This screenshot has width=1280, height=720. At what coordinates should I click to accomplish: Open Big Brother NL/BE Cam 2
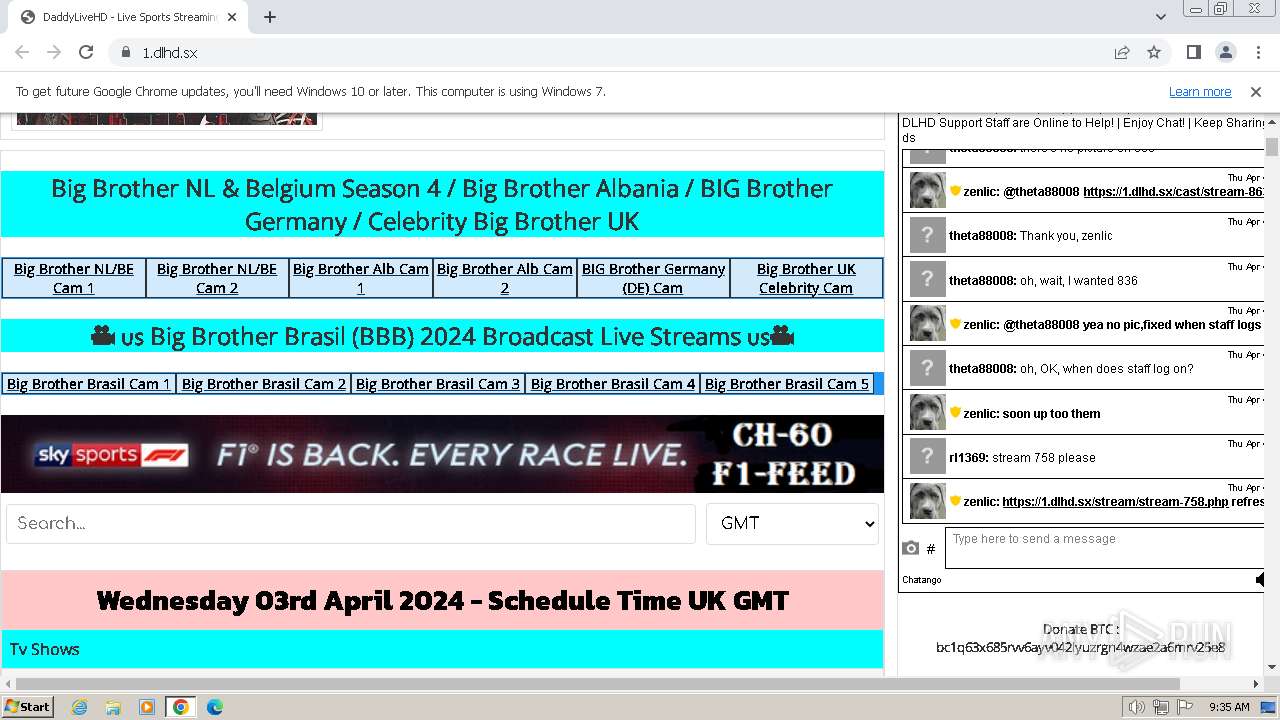coord(217,278)
